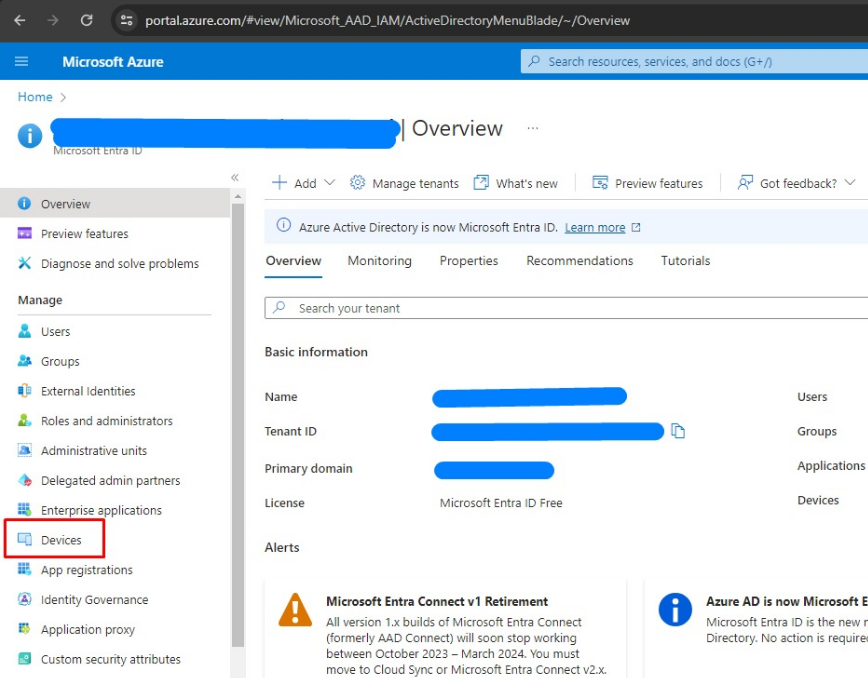Click the Got feedback person icon
This screenshot has width=868, height=678.
(x=745, y=183)
